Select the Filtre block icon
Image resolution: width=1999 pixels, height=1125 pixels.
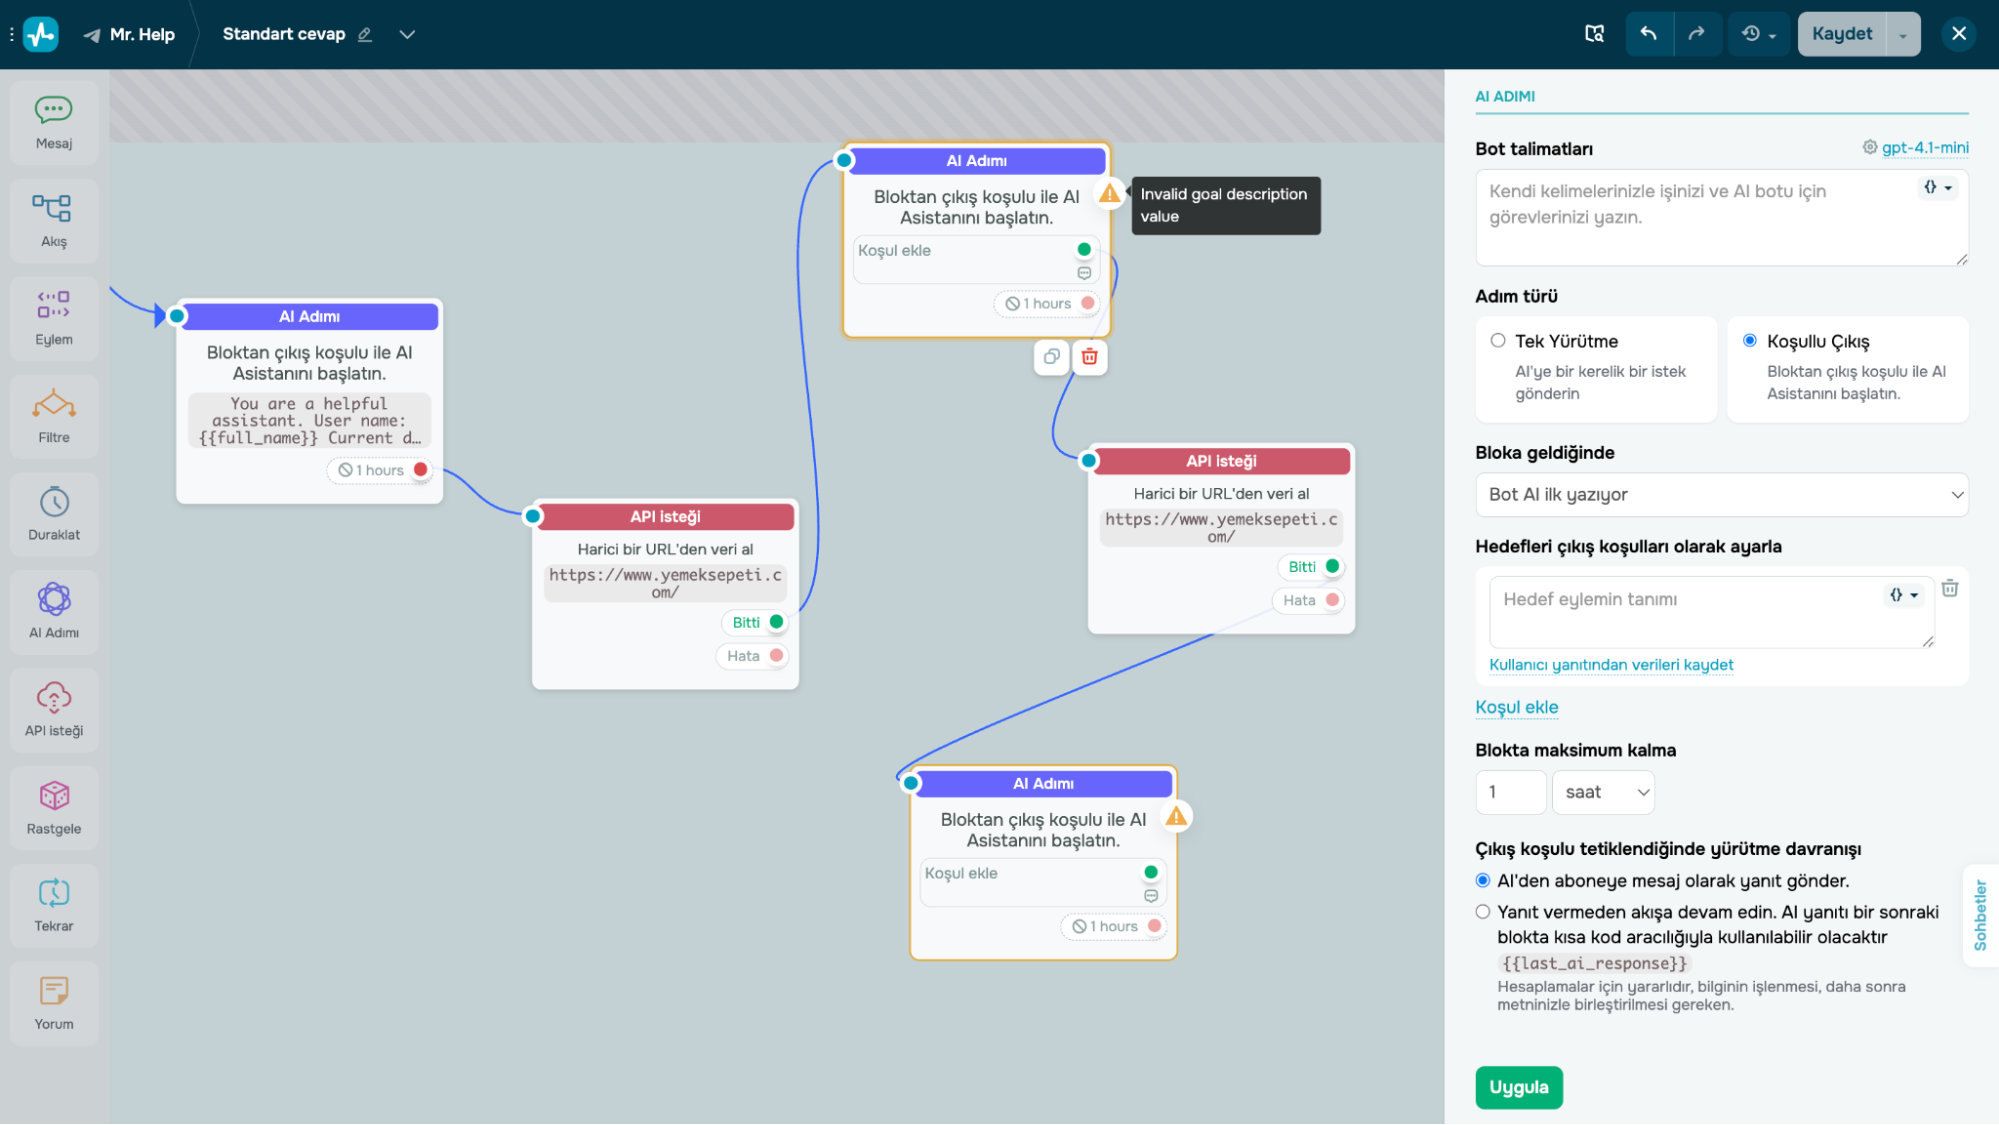[54, 405]
